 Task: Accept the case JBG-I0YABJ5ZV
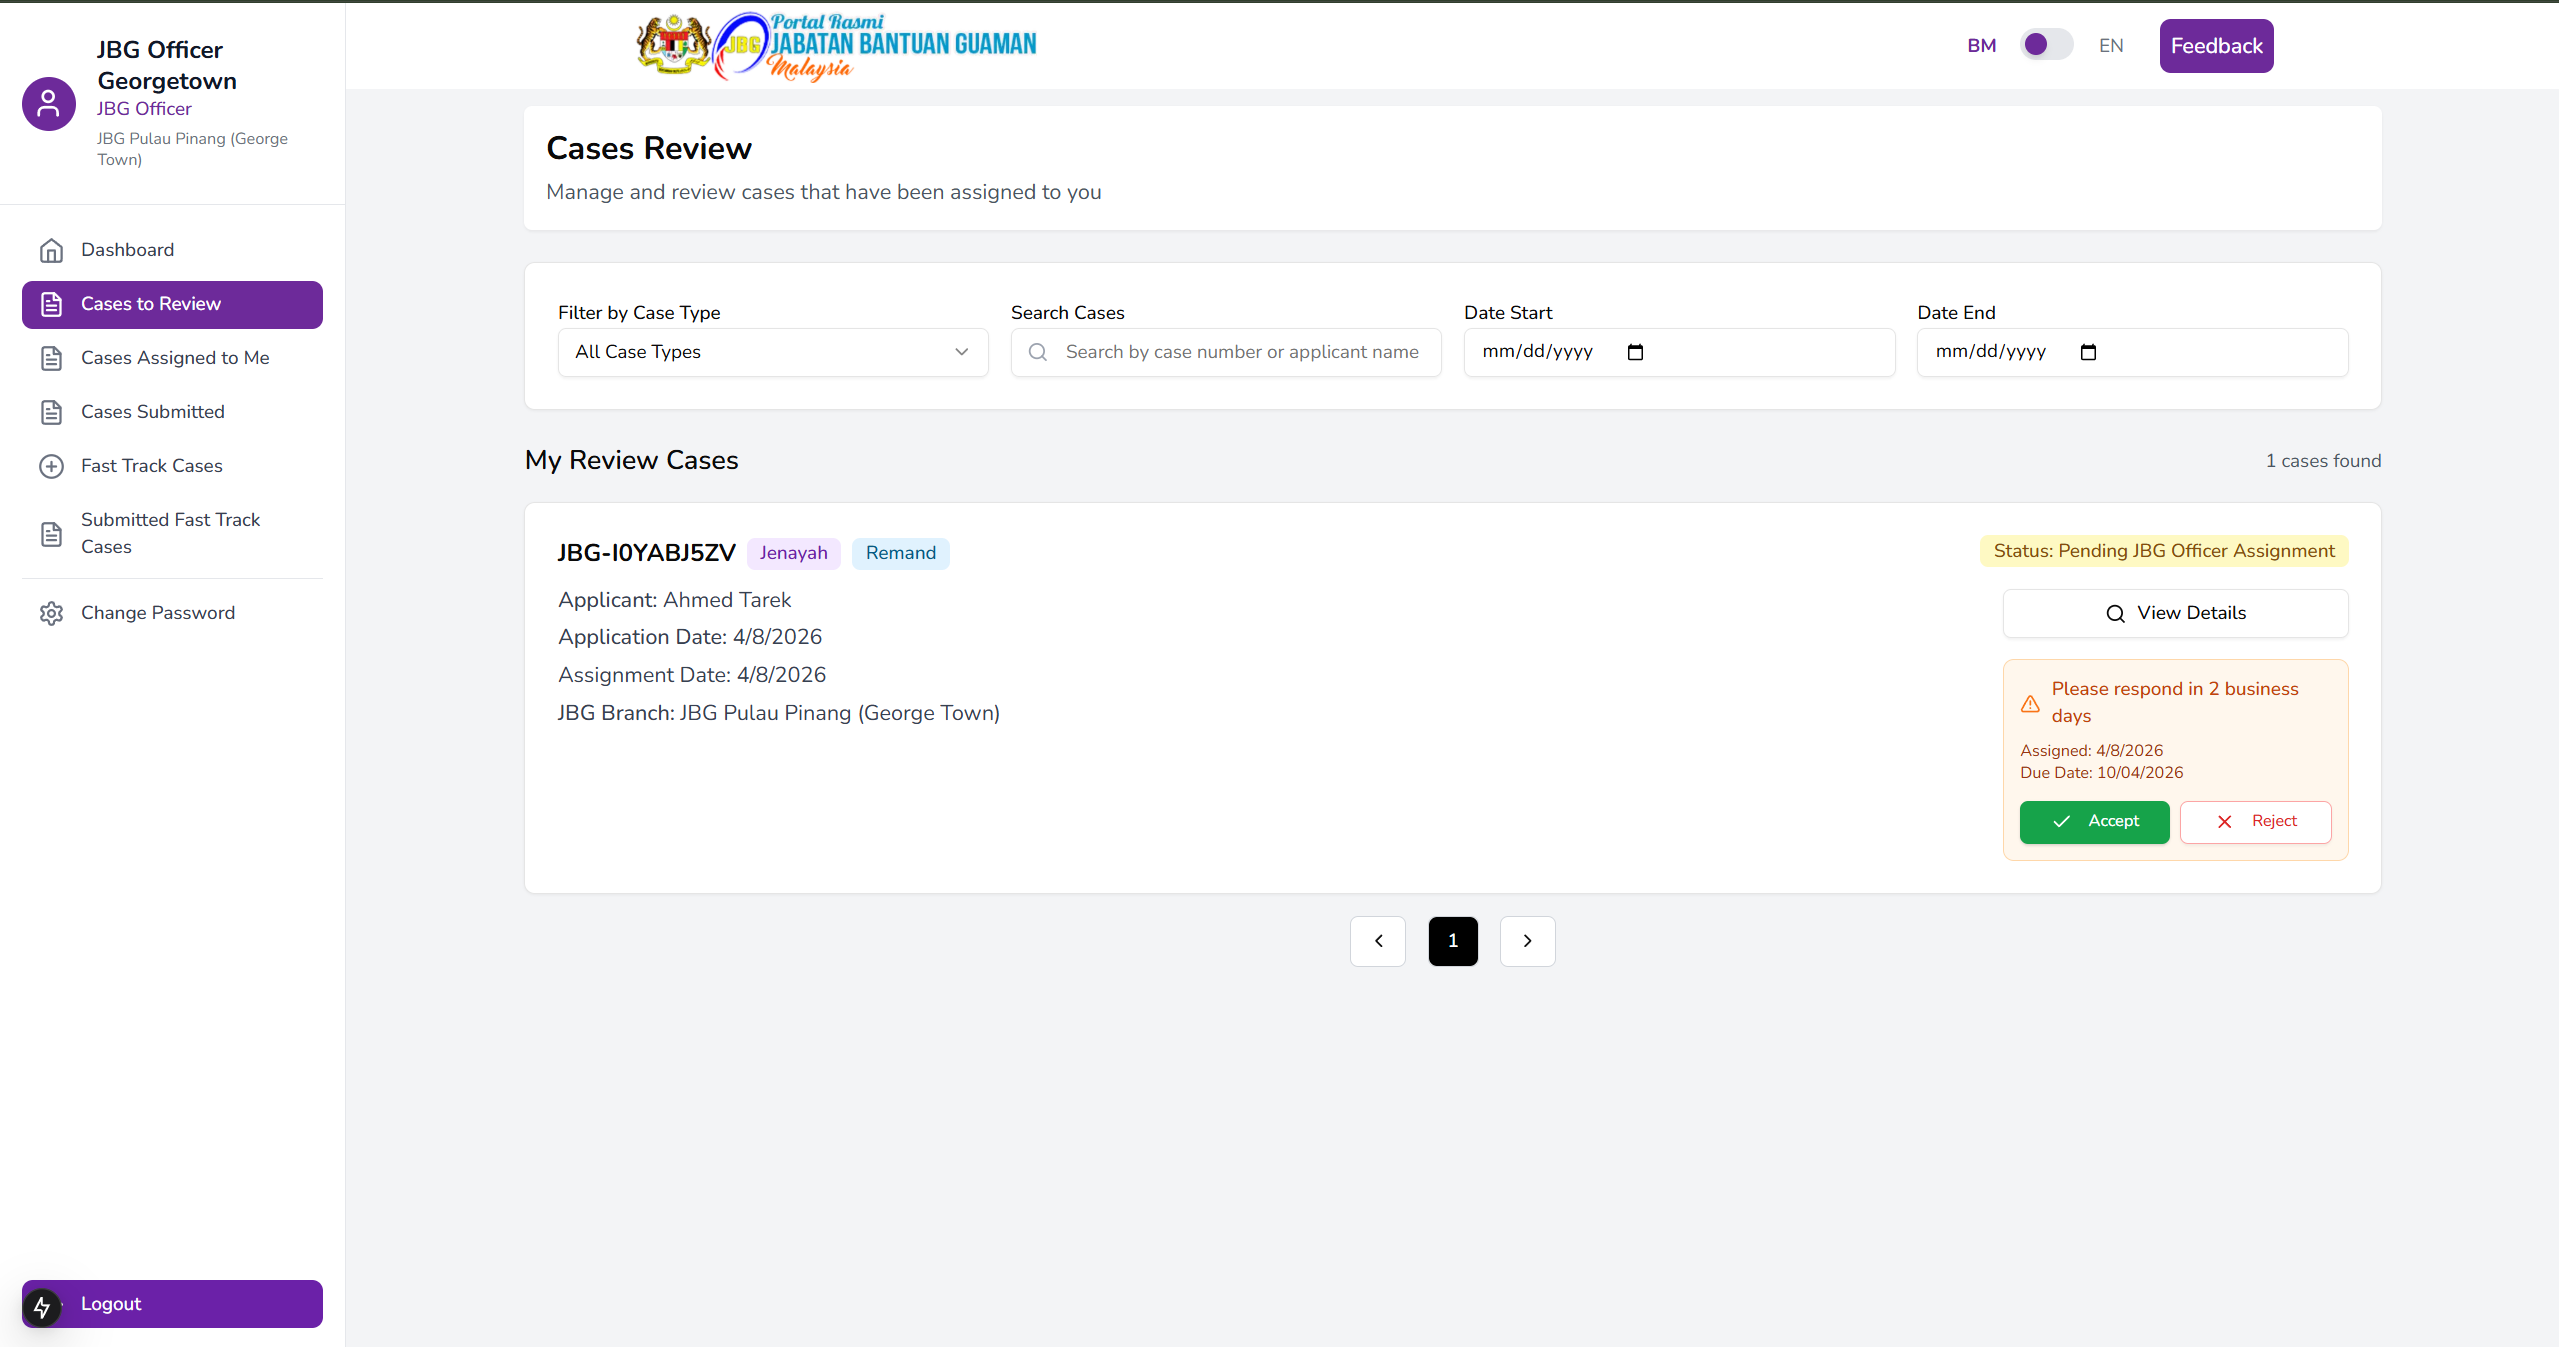pyautogui.click(x=2094, y=821)
